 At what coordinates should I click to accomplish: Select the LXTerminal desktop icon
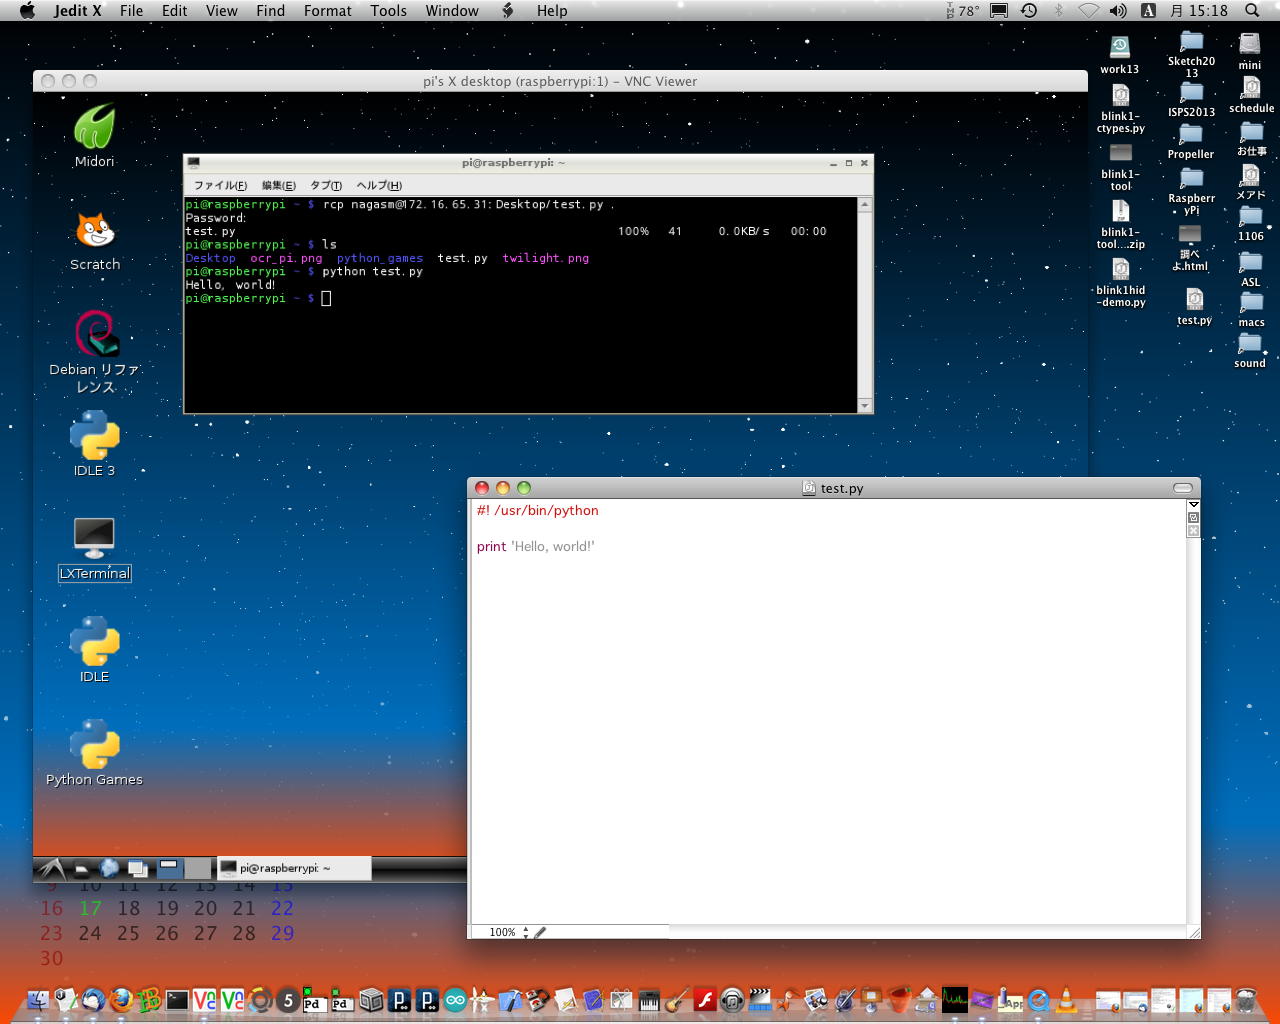94,540
